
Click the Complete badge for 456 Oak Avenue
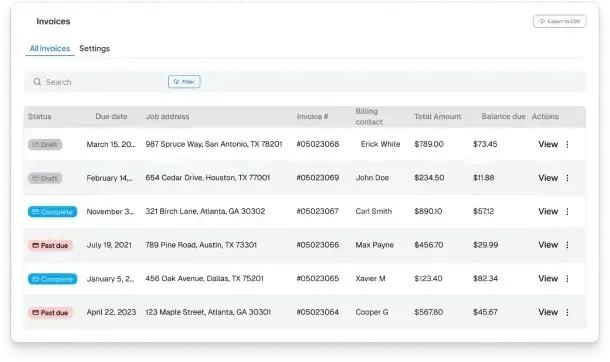click(53, 279)
